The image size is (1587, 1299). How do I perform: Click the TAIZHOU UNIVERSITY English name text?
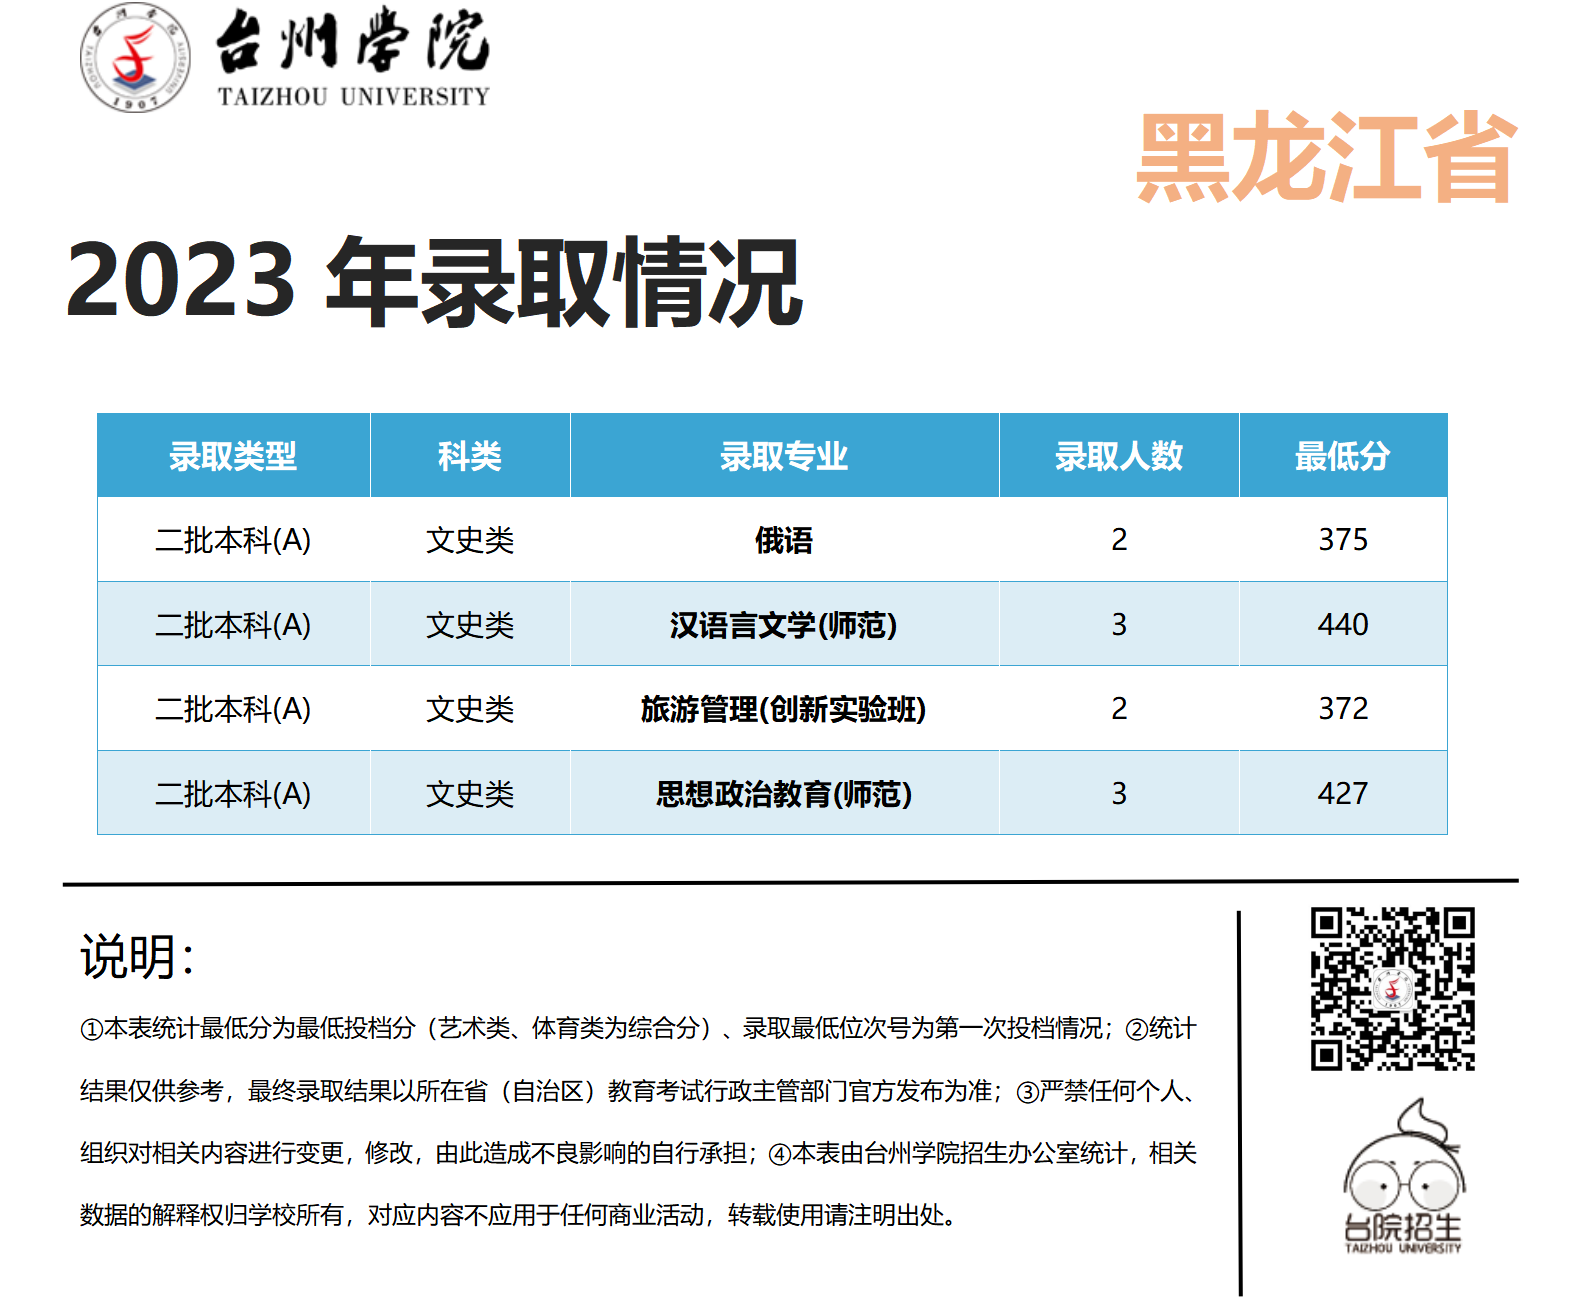pyautogui.click(x=354, y=97)
